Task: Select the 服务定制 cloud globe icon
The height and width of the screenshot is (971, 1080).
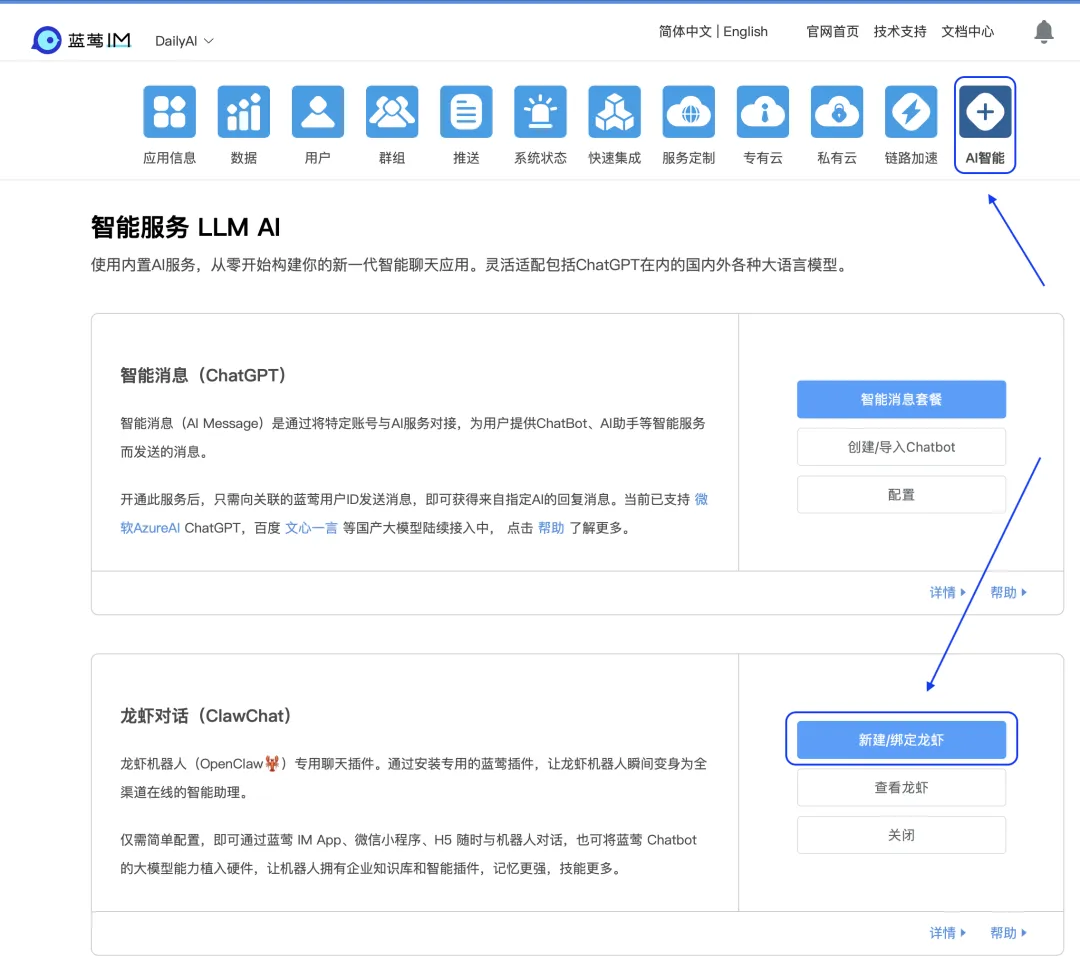Action: pos(689,112)
